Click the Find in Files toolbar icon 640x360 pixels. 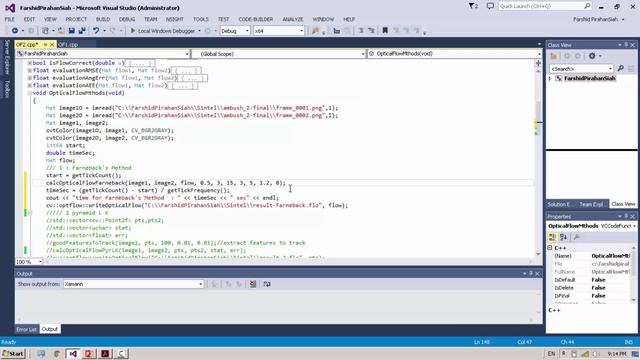pyautogui.click(x=315, y=31)
